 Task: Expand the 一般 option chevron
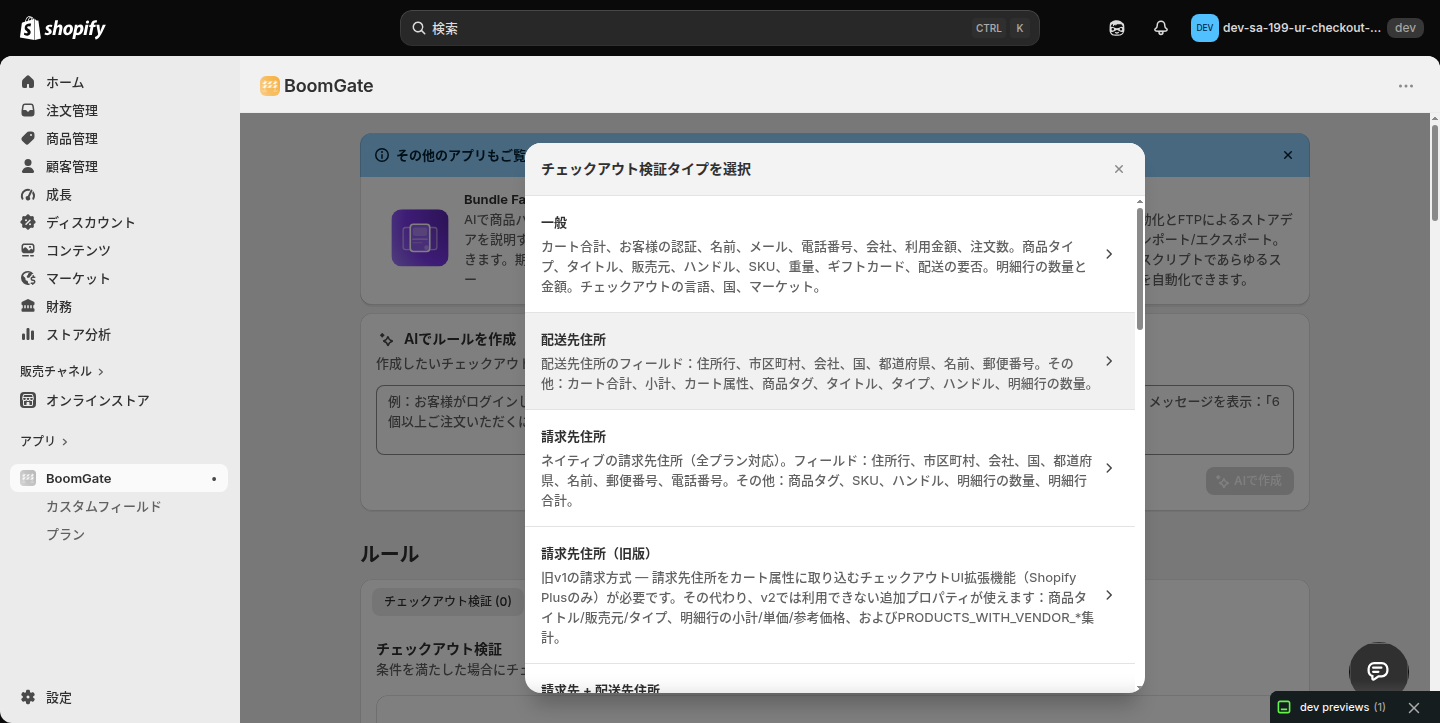1109,254
